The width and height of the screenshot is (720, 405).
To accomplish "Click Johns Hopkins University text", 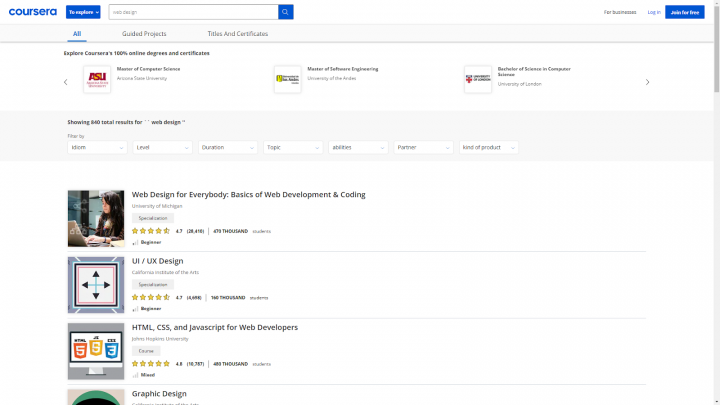I will tap(160, 339).
